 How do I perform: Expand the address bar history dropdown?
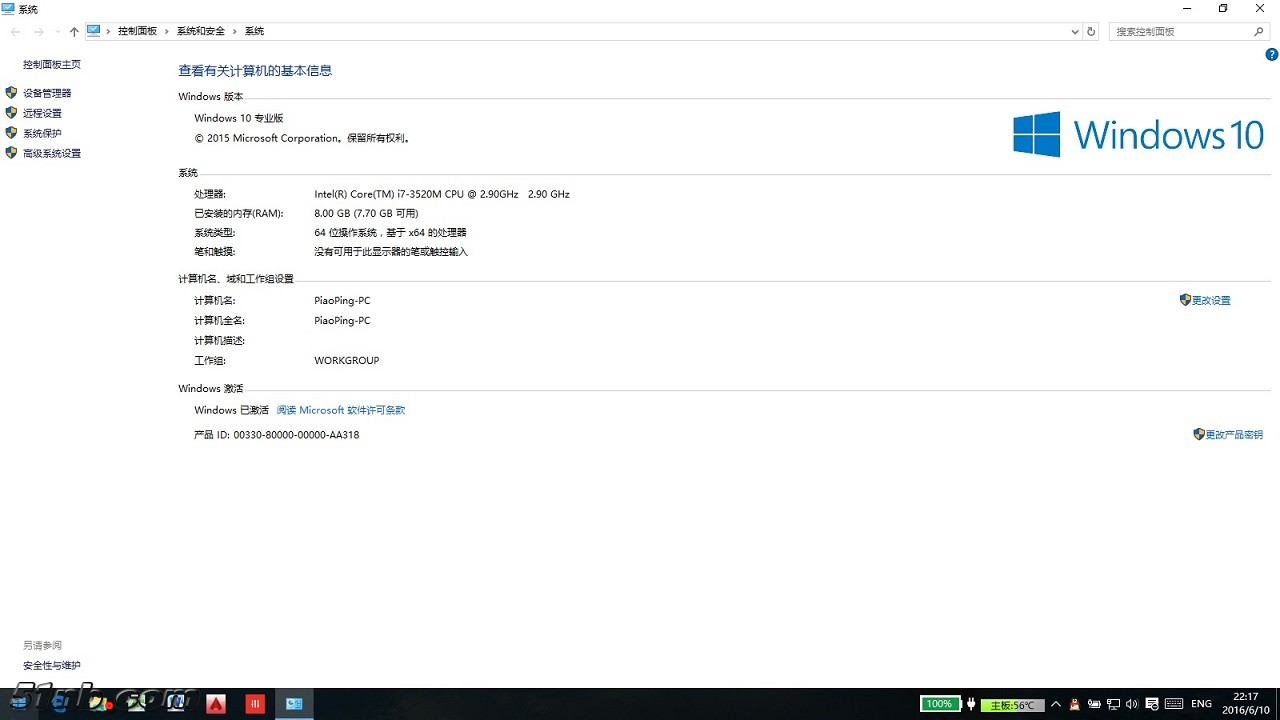(1074, 32)
